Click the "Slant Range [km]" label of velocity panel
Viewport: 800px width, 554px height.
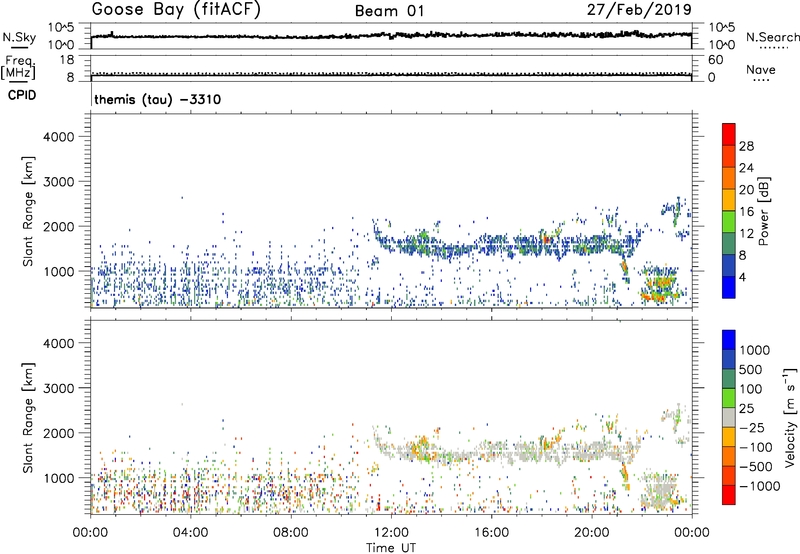coord(28,418)
